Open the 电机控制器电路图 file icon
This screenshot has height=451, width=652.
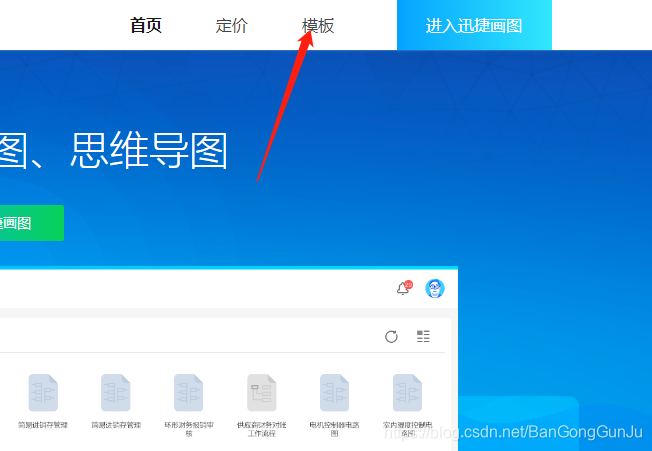coord(334,392)
